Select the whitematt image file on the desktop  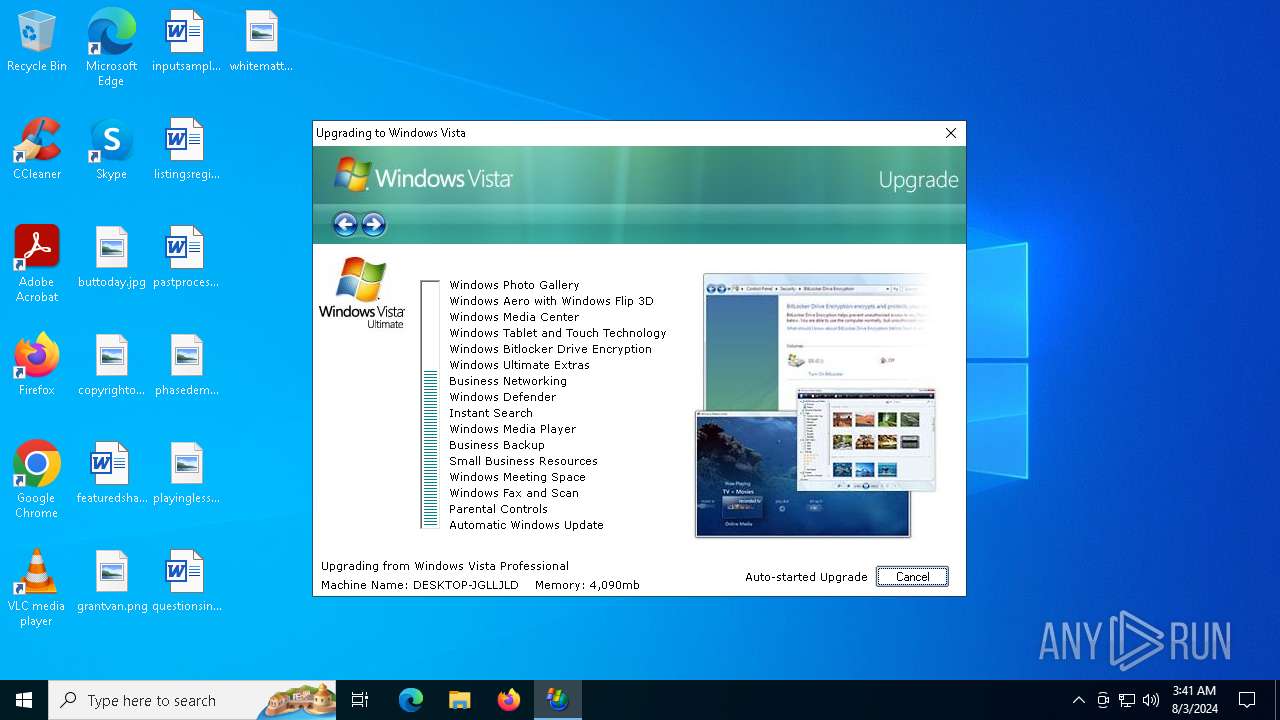pos(261,42)
